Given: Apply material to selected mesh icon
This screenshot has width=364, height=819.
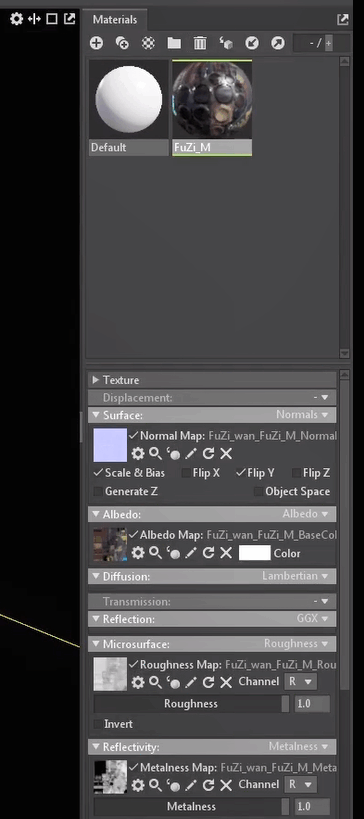Looking at the screenshot, I should coord(226,43).
